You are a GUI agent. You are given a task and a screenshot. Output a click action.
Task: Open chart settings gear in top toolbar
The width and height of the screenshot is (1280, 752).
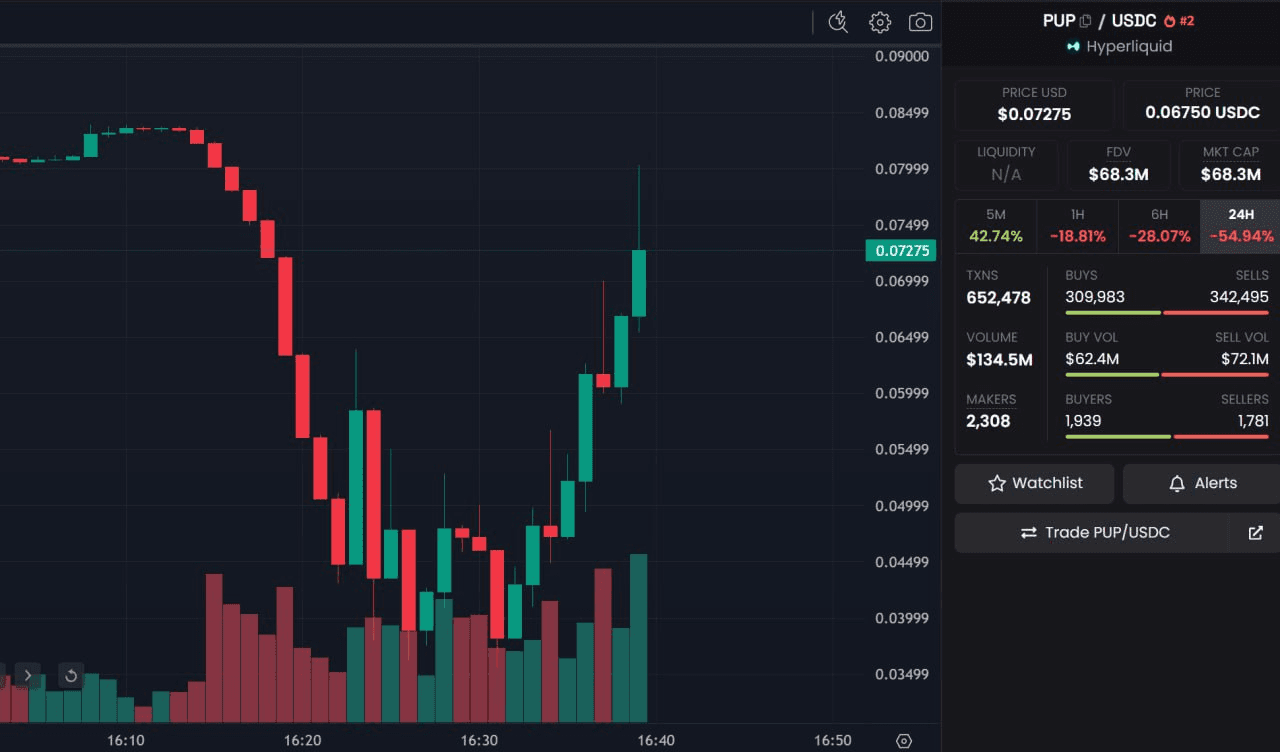click(880, 22)
